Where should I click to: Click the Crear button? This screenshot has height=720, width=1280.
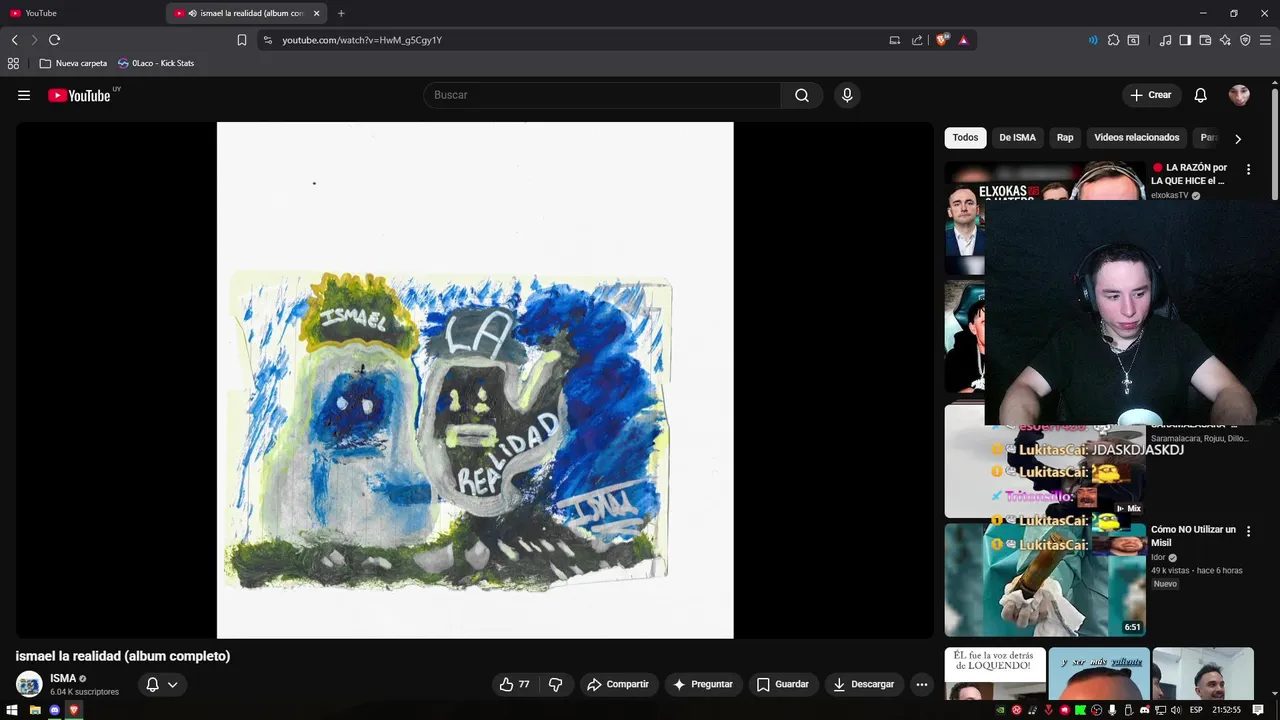coord(1151,95)
